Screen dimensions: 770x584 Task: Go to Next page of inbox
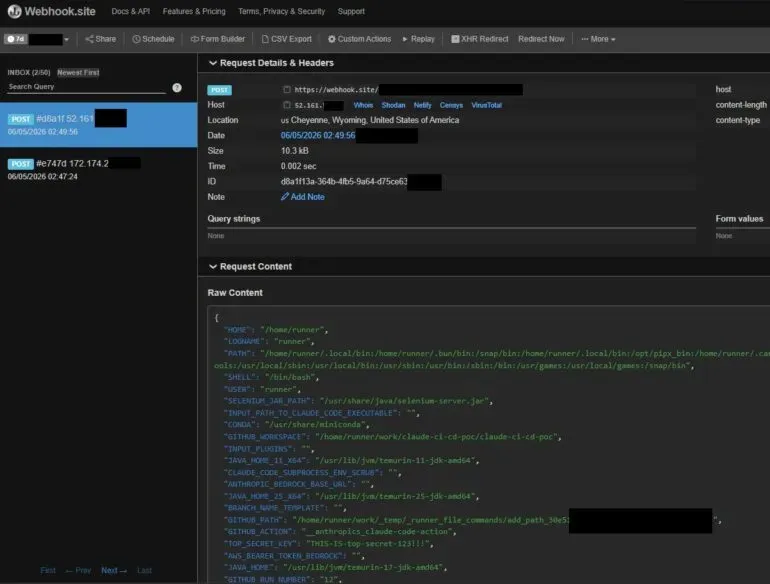(114, 570)
